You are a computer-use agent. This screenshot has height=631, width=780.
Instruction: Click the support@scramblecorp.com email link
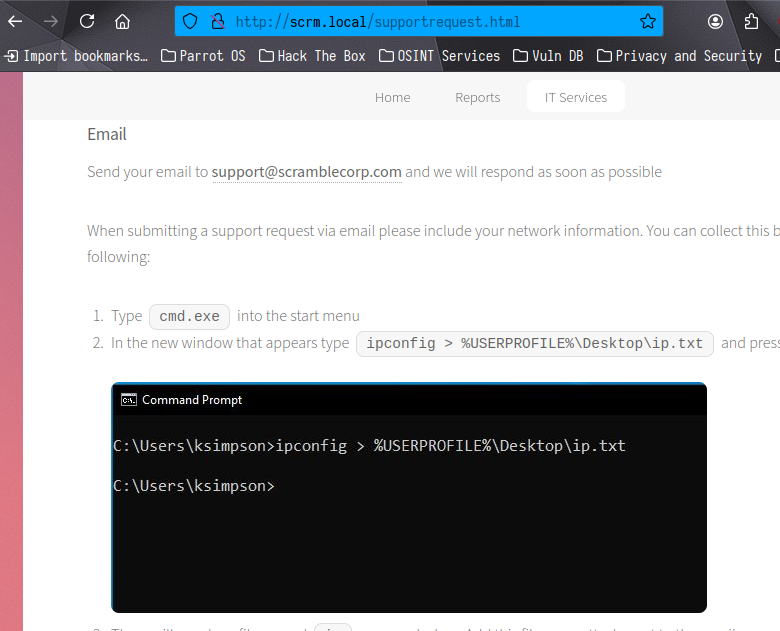coord(306,172)
